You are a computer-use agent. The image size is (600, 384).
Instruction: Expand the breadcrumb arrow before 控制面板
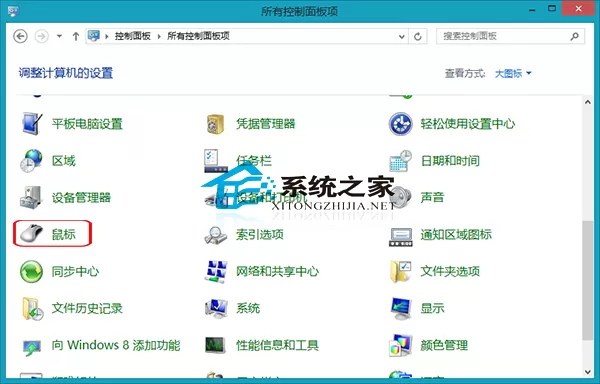[107, 36]
